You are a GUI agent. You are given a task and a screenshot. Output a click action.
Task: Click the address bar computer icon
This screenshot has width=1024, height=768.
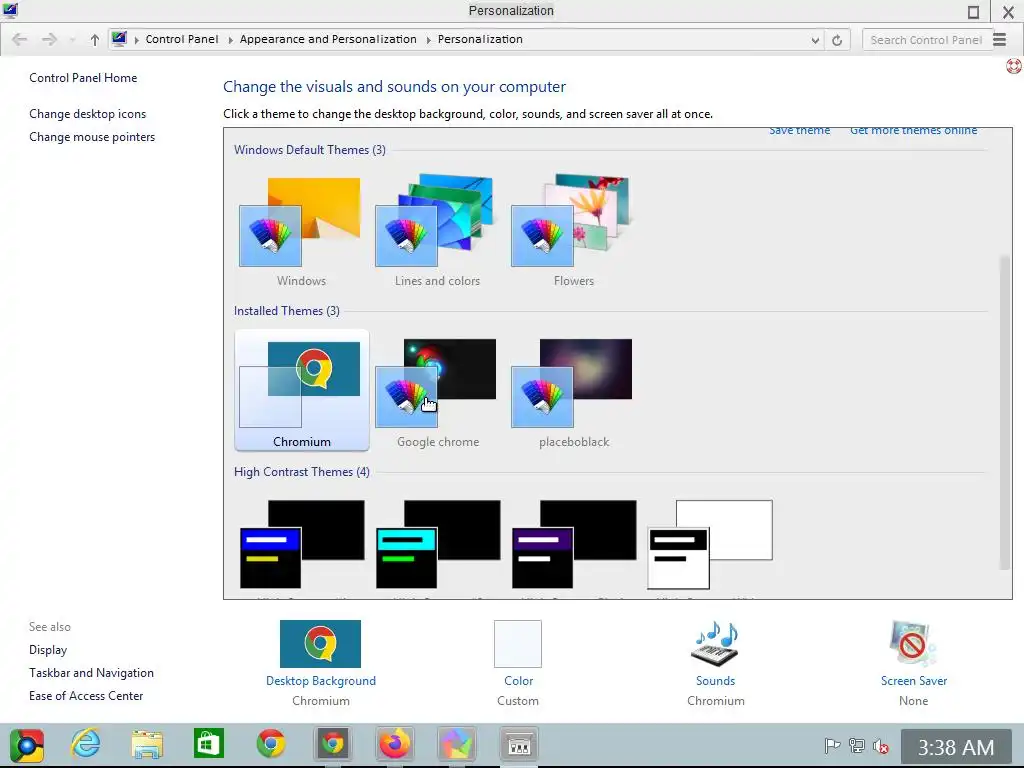pos(119,39)
